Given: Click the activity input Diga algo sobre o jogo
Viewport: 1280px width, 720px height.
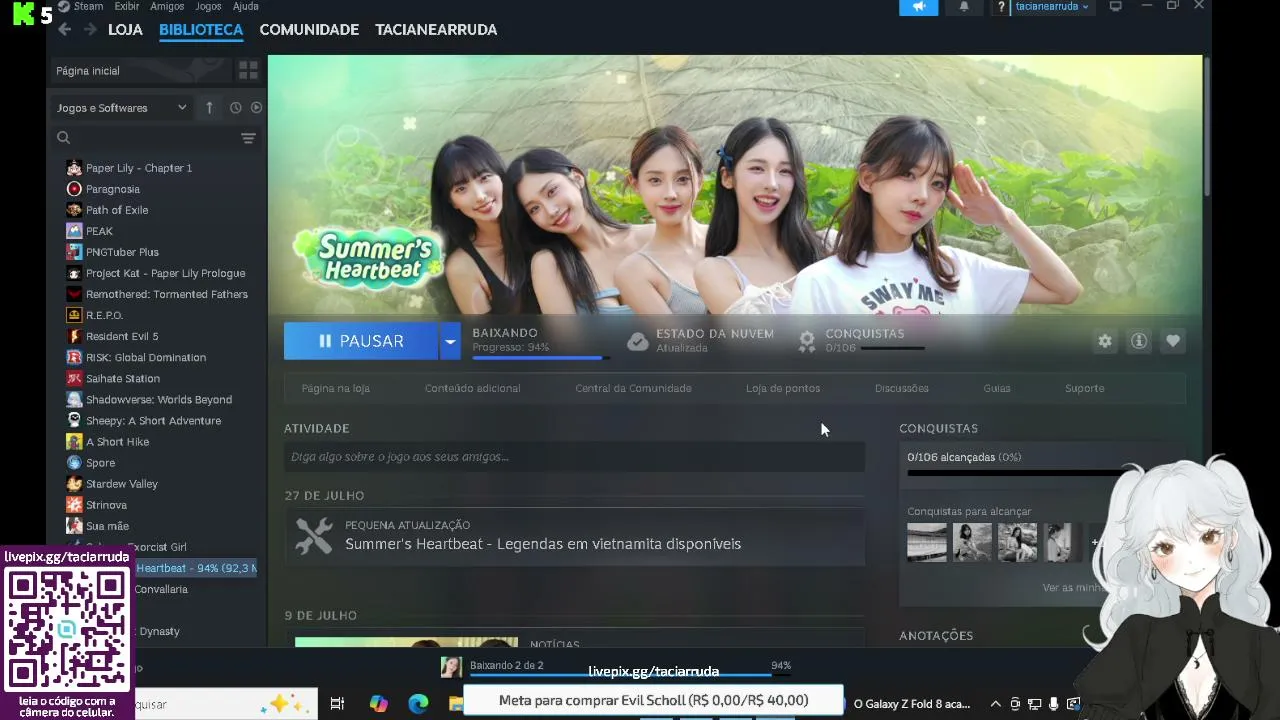Looking at the screenshot, I should coord(574,457).
